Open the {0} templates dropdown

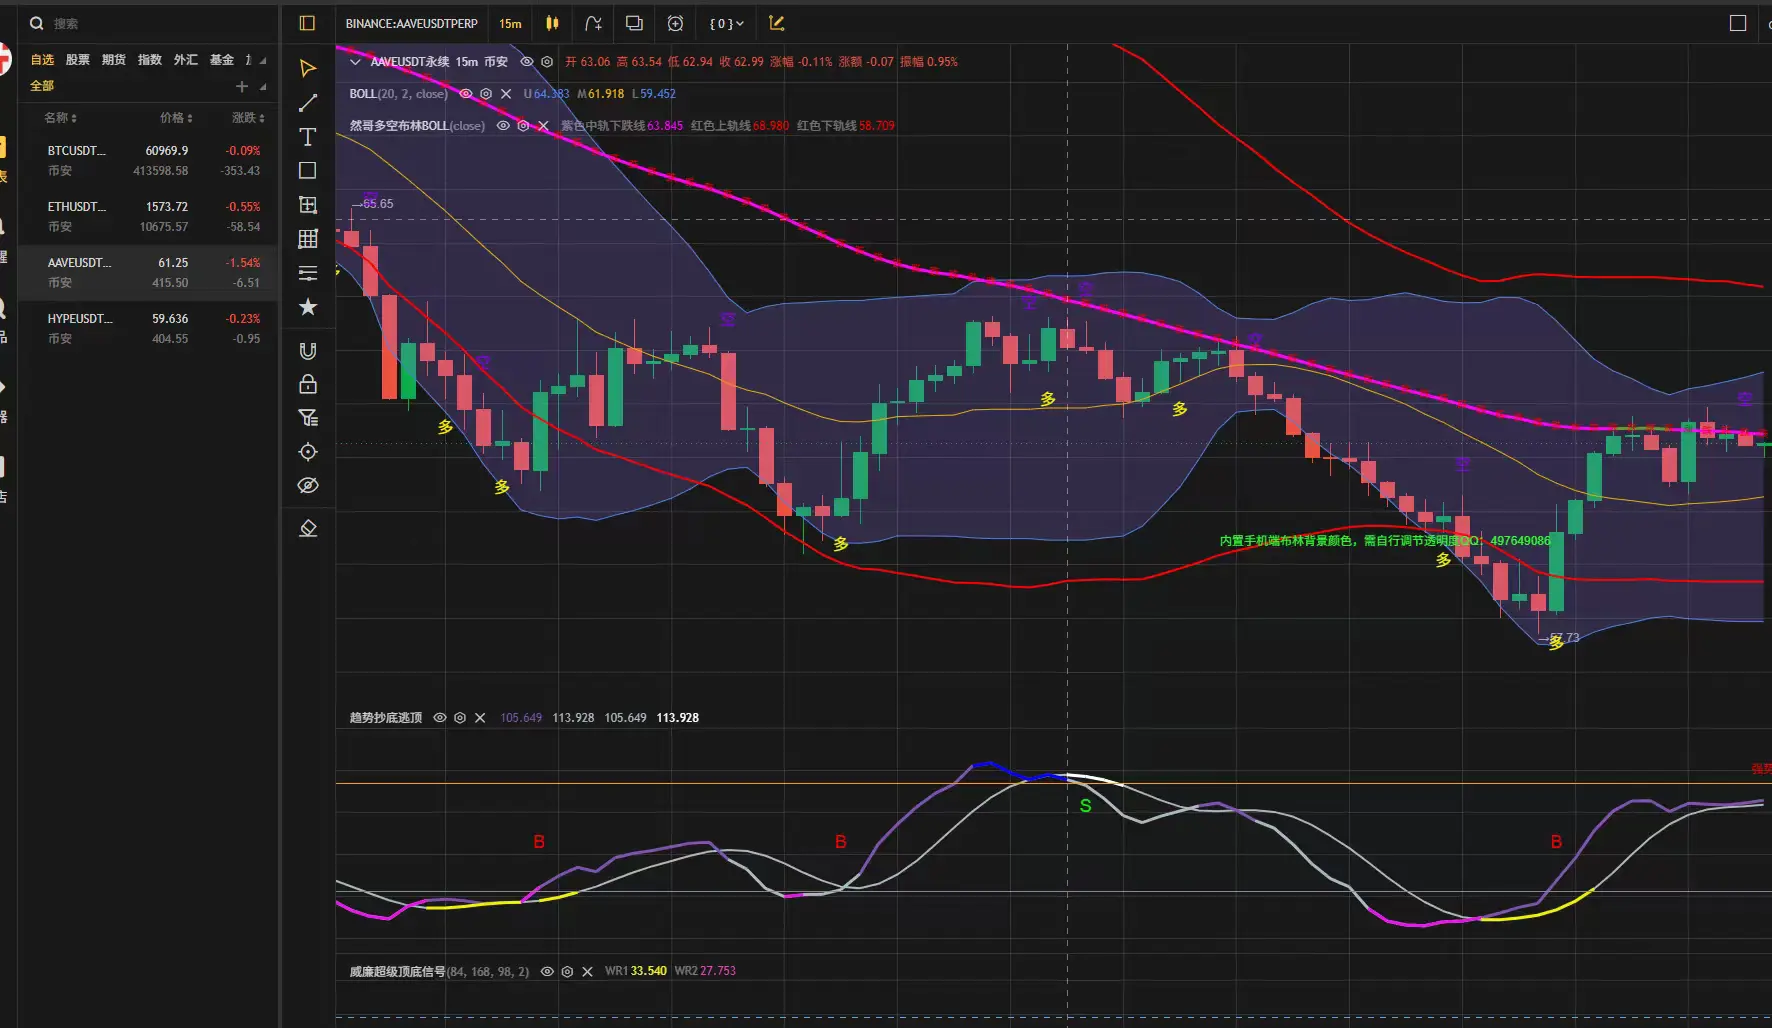(x=727, y=23)
